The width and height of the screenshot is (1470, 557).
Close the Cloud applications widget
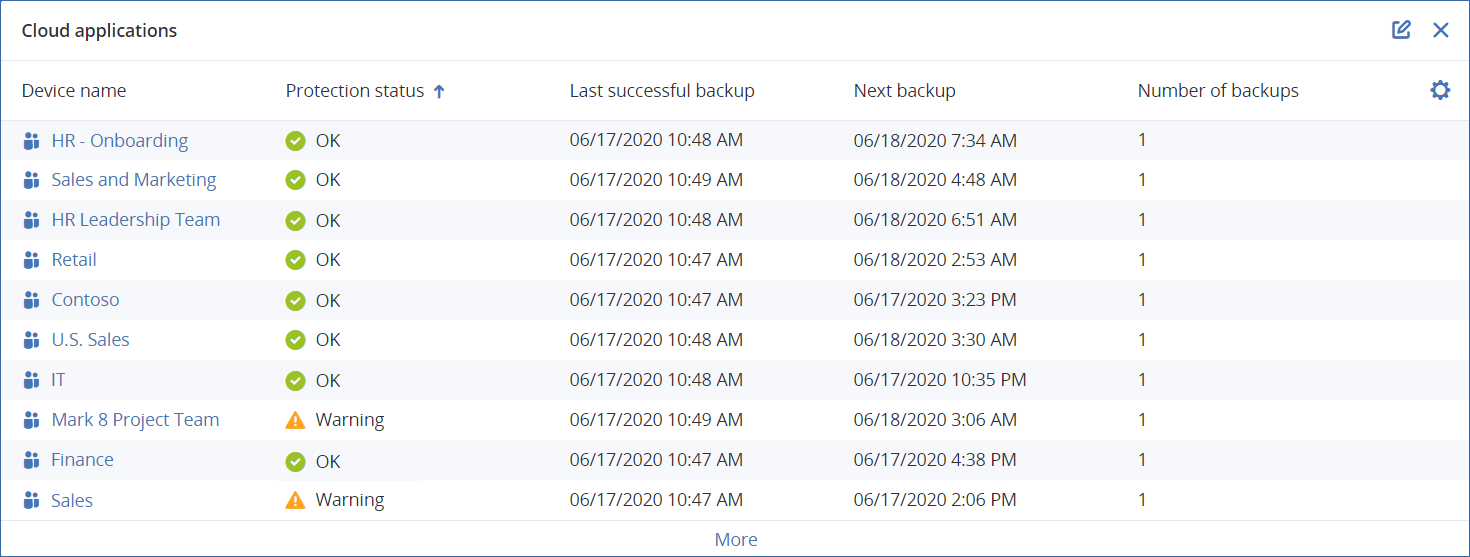[1441, 30]
